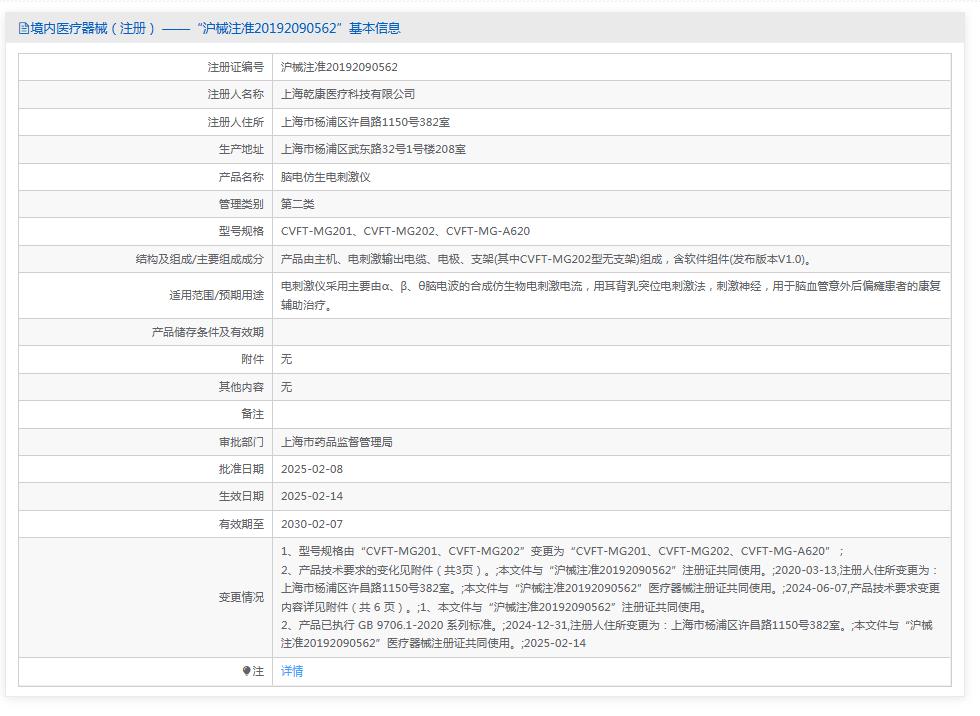The image size is (980, 716).
Task: Select expiry date 2030-02-07
Action: [312, 524]
